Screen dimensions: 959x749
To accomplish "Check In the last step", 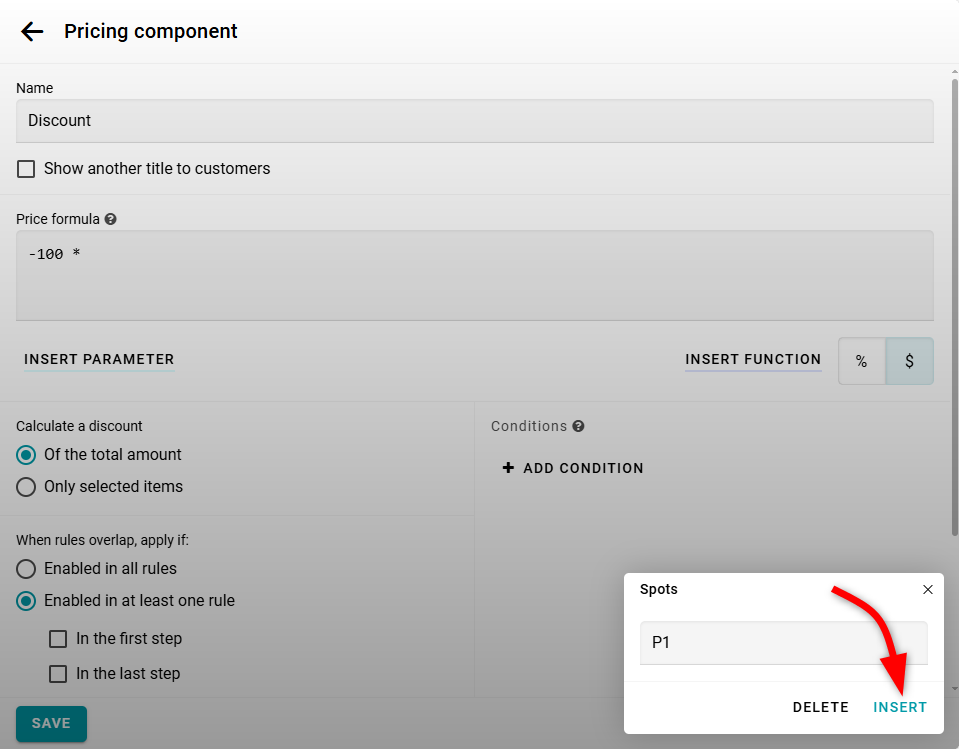I will coord(59,674).
